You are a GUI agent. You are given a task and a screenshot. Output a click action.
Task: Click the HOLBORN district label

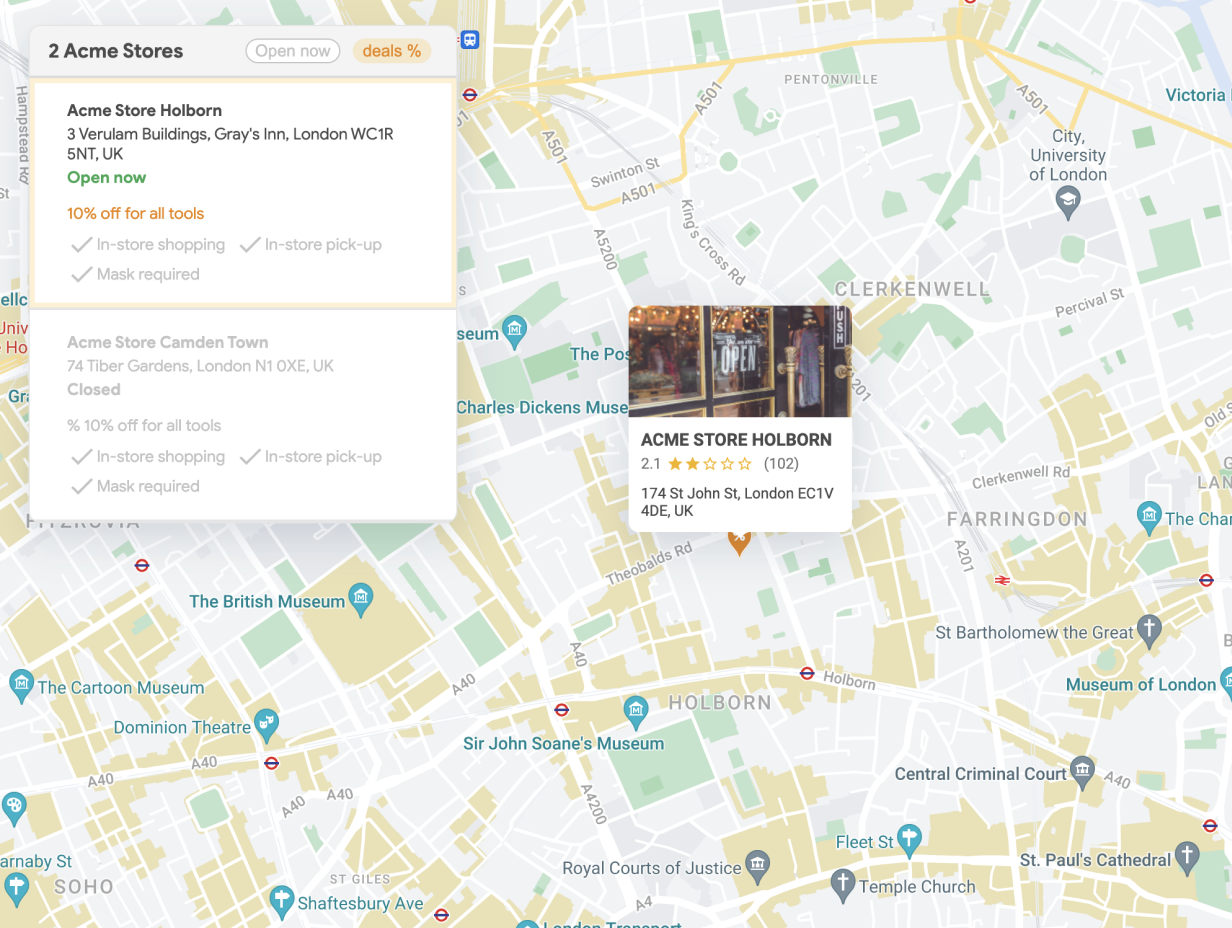point(720,703)
